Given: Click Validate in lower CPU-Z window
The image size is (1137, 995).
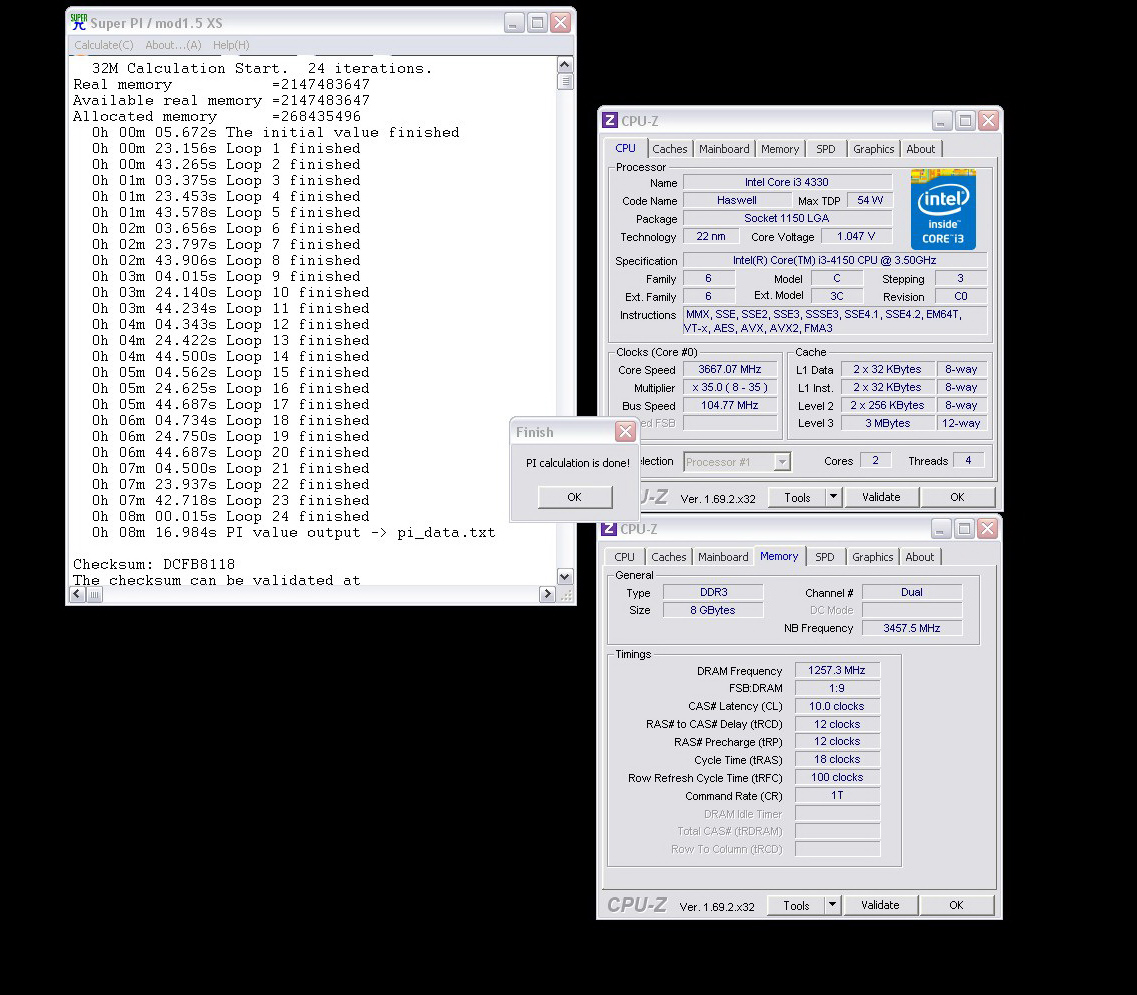Looking at the screenshot, I should click(880, 906).
